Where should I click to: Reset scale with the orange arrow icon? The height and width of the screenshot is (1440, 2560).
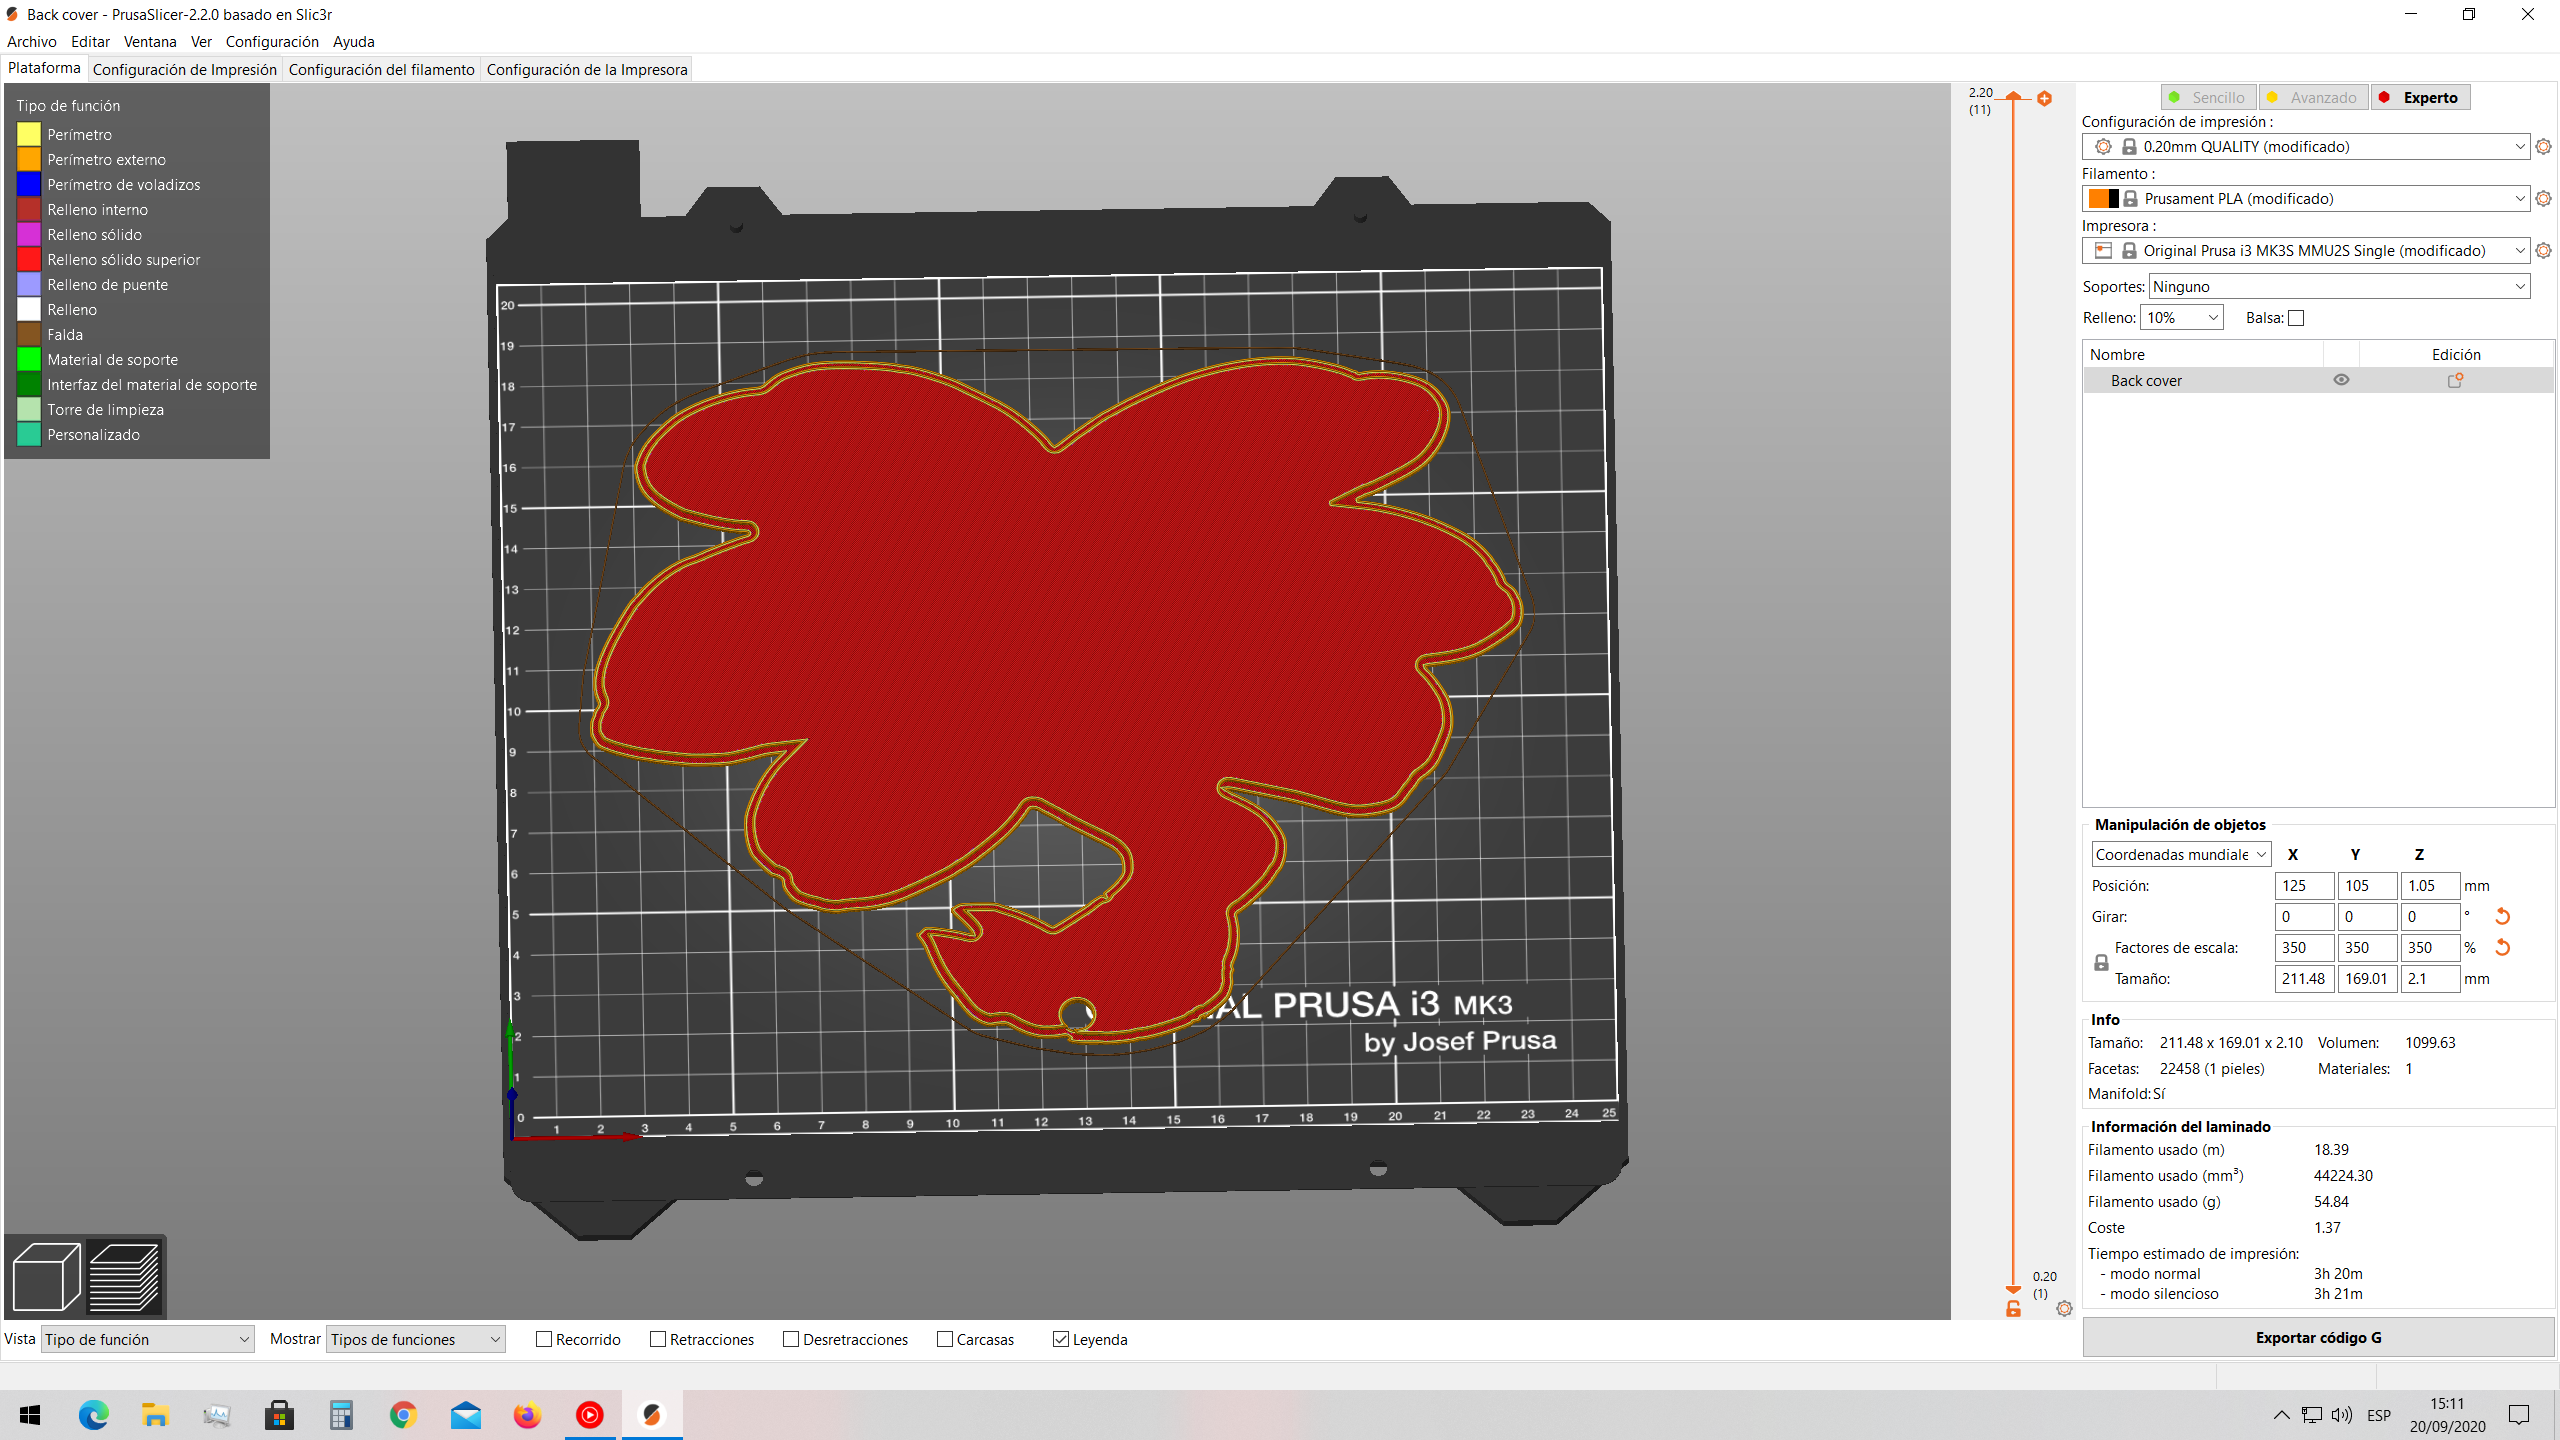(x=2503, y=947)
